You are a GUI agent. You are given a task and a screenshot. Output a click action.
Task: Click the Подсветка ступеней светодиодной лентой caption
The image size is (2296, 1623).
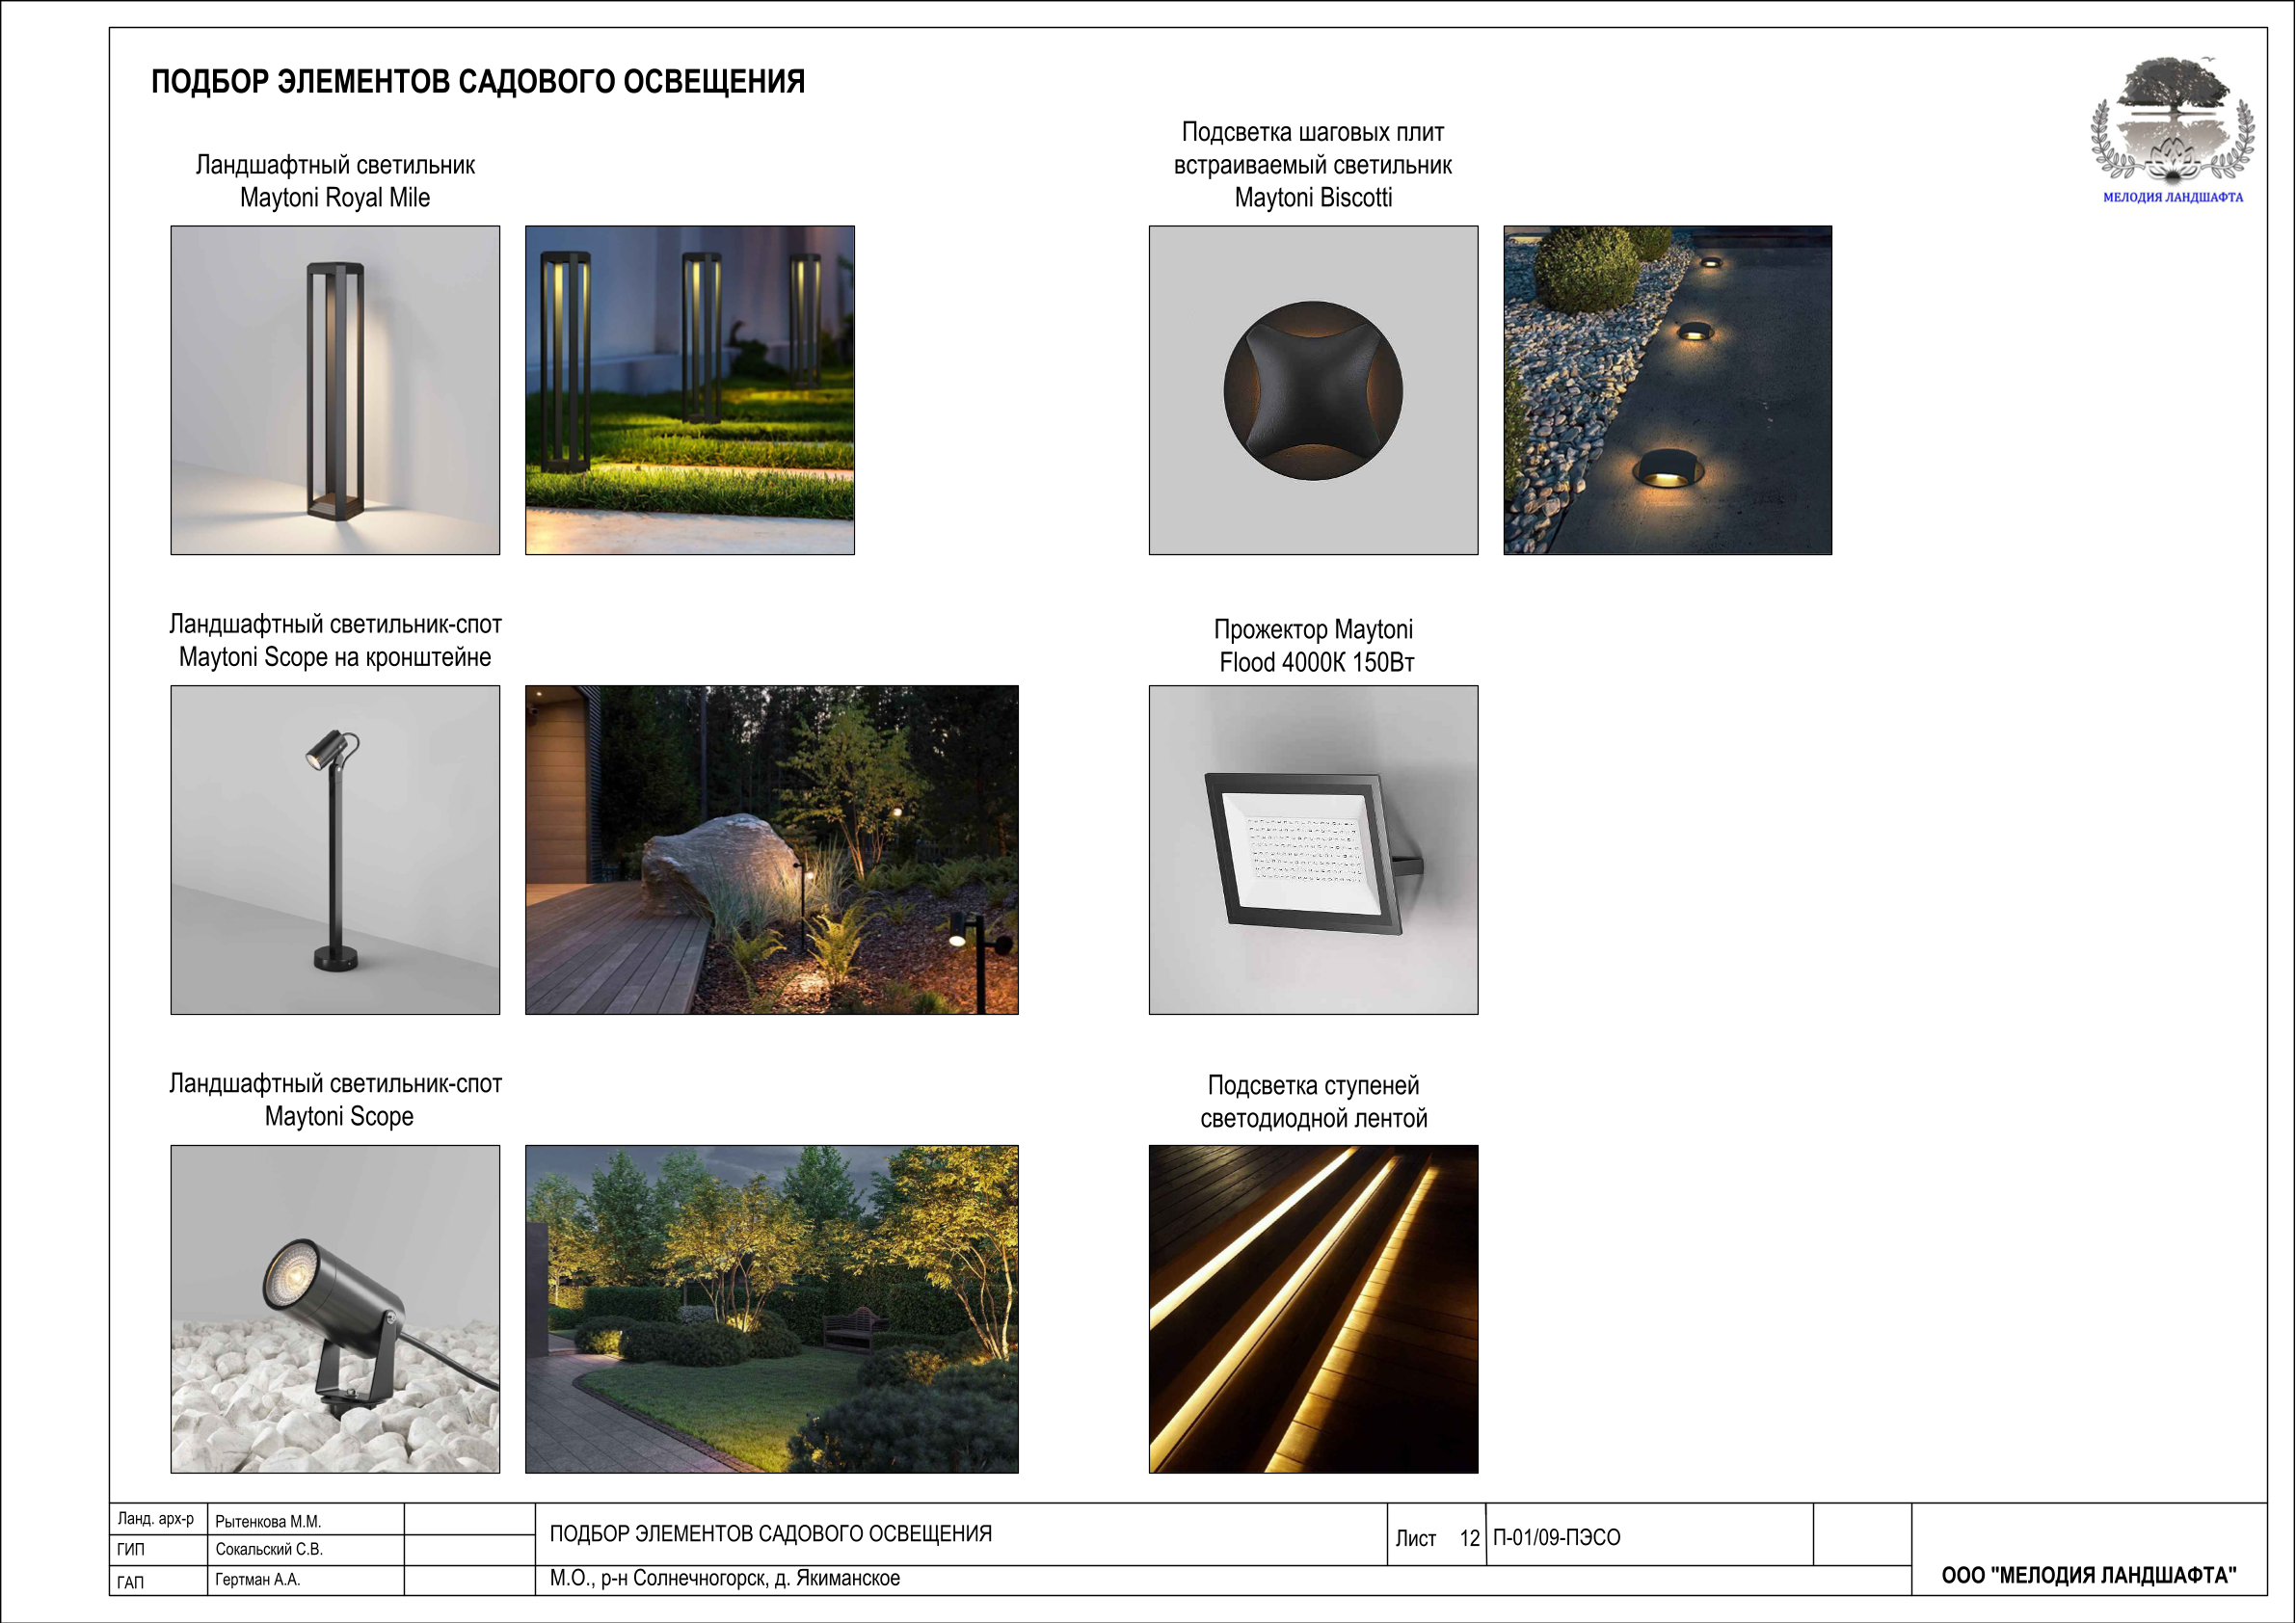point(1313,1102)
